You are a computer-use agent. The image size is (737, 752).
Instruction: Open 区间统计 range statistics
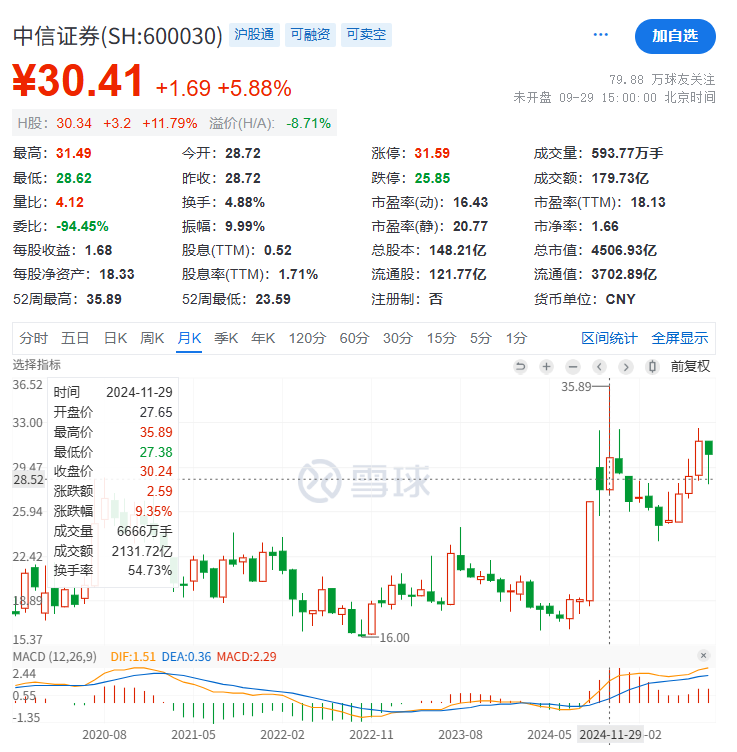click(x=609, y=338)
